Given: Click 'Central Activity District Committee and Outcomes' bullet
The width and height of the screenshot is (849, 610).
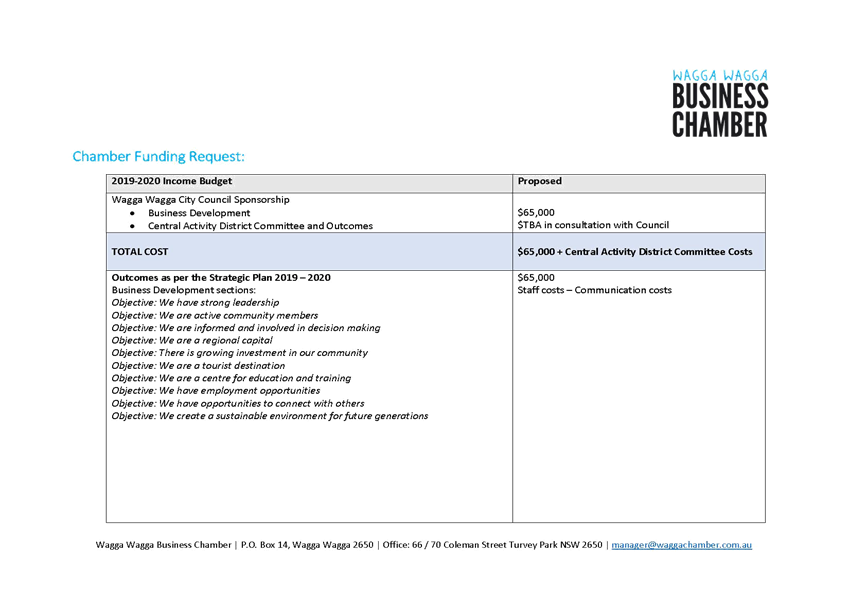Looking at the screenshot, I should 260,226.
